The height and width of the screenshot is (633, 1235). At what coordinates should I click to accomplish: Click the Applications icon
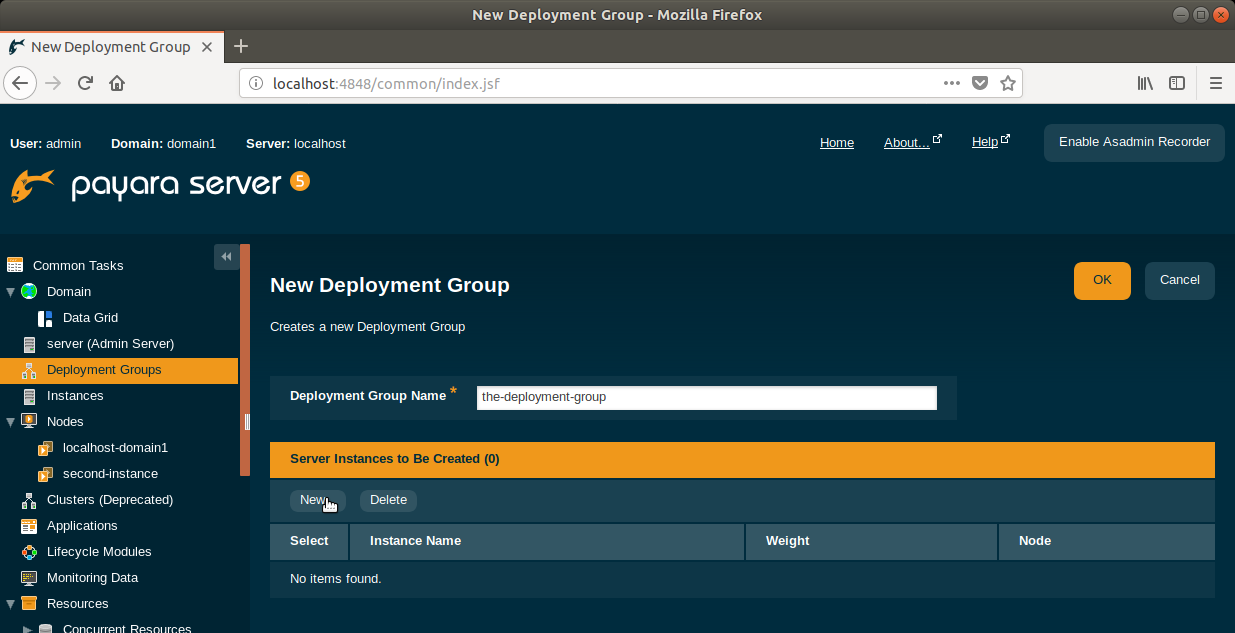tap(28, 526)
